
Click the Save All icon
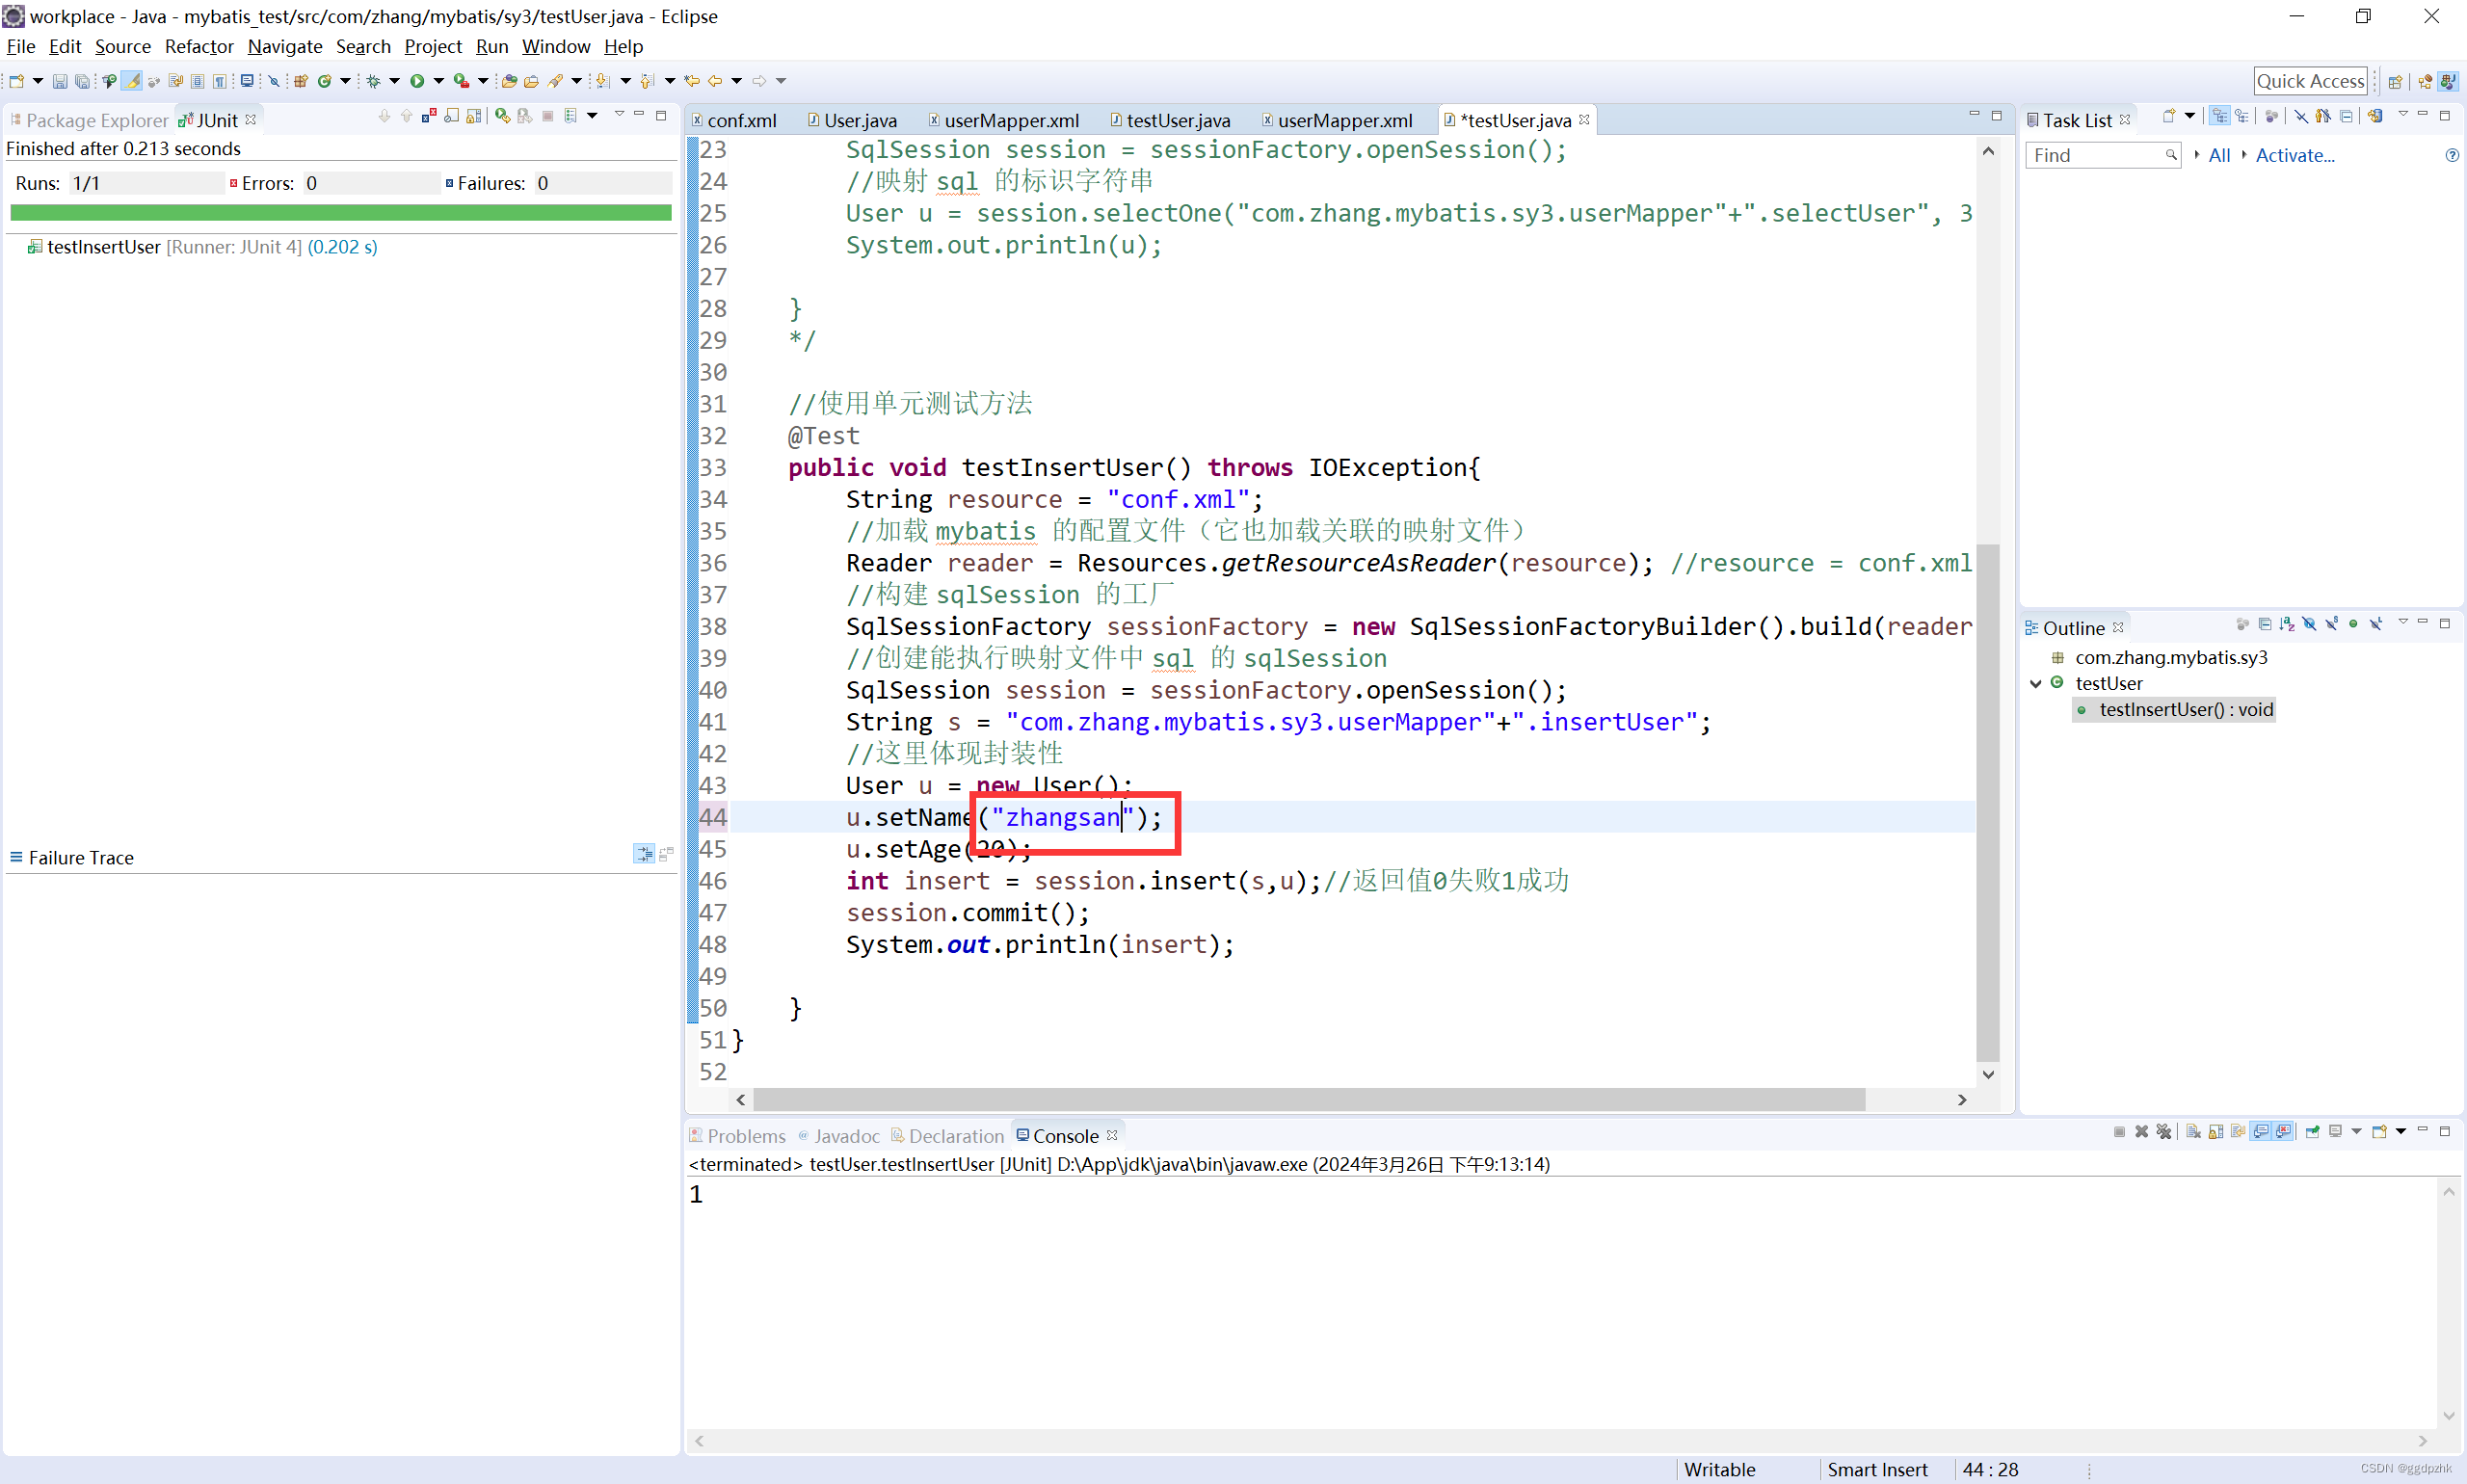pyautogui.click(x=82, y=81)
